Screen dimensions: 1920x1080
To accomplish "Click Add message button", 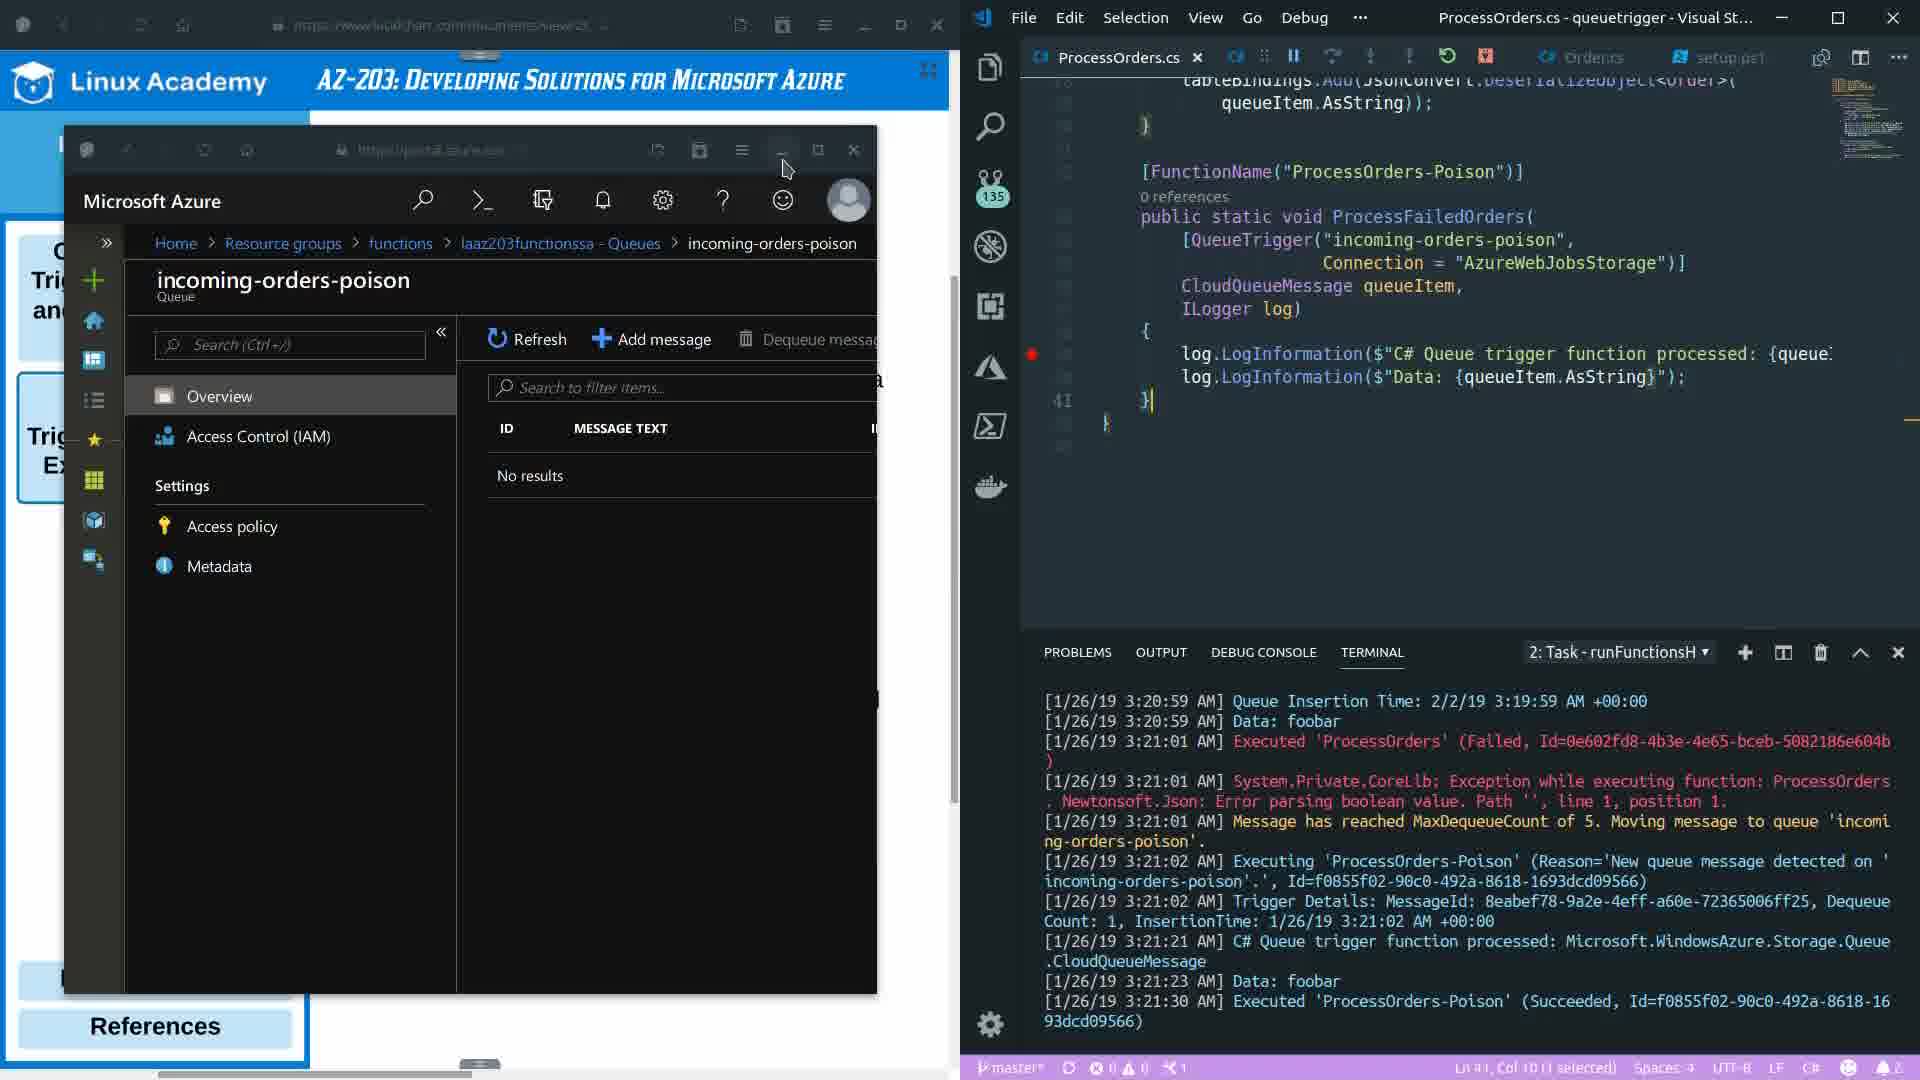I will pos(652,340).
